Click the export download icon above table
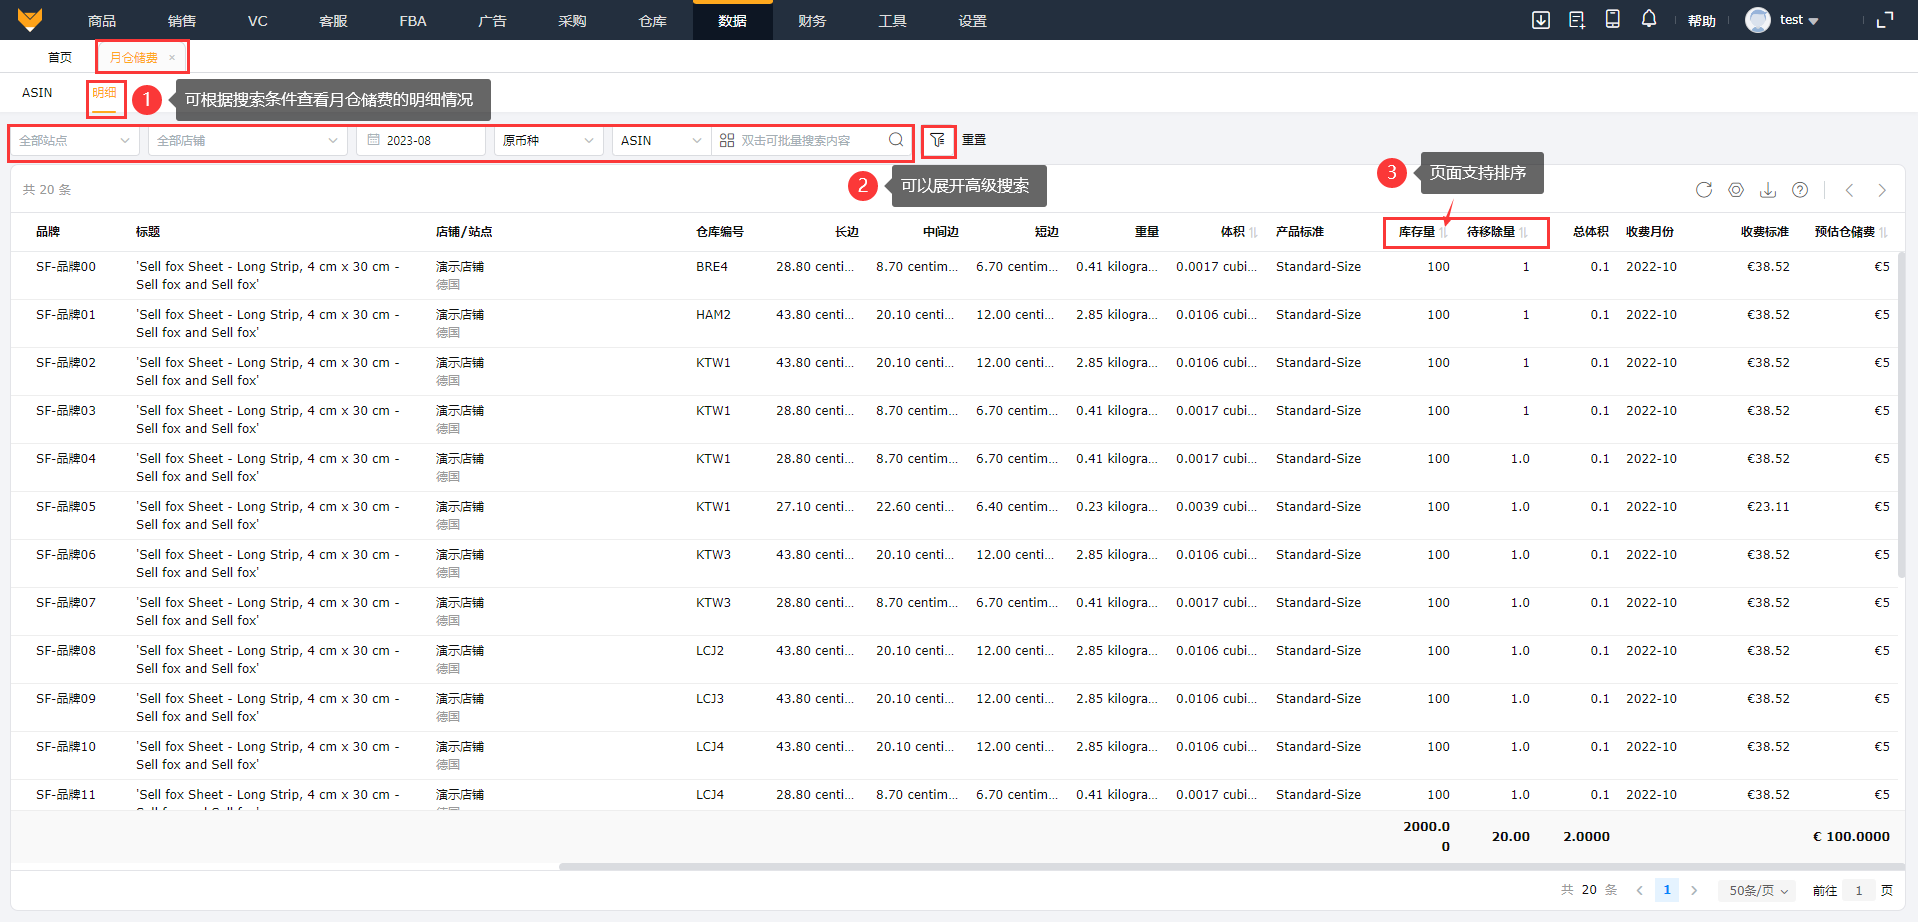Viewport: 1918px width, 922px height. [1768, 190]
